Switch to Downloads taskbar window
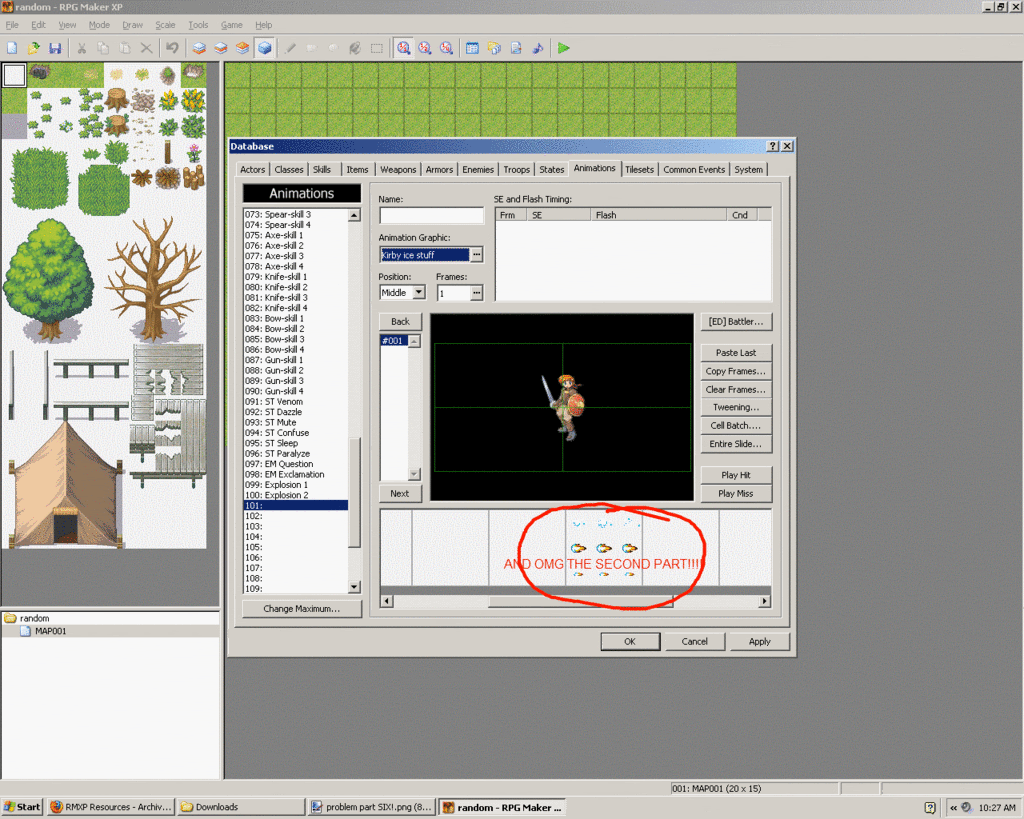Image resolution: width=1024 pixels, height=819 pixels. pyautogui.click(x=242, y=807)
